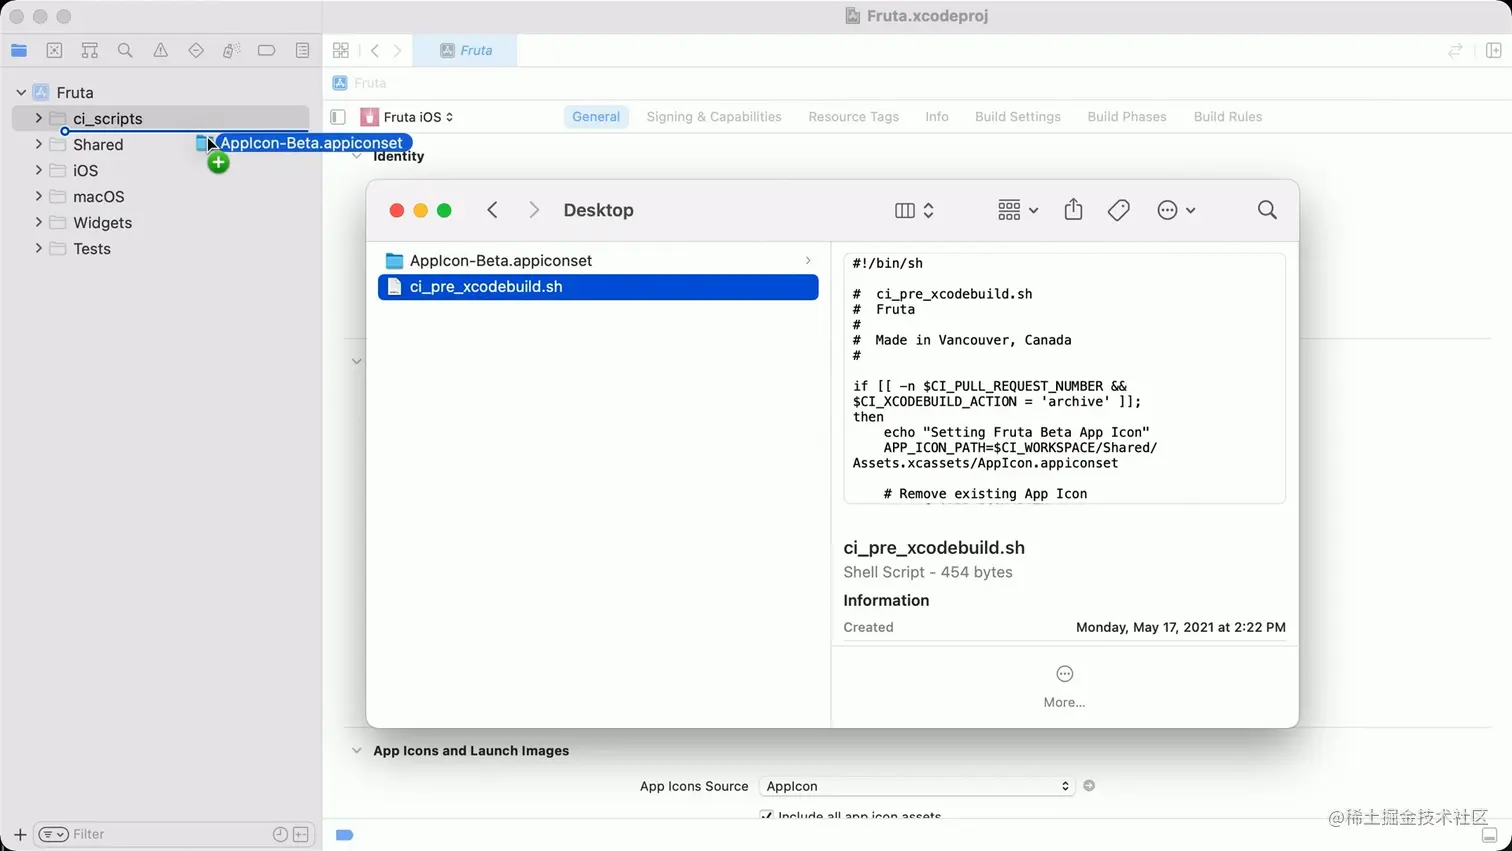Screen dimensions: 1512x851
Task: Show only recent files filter
Action: (280, 834)
